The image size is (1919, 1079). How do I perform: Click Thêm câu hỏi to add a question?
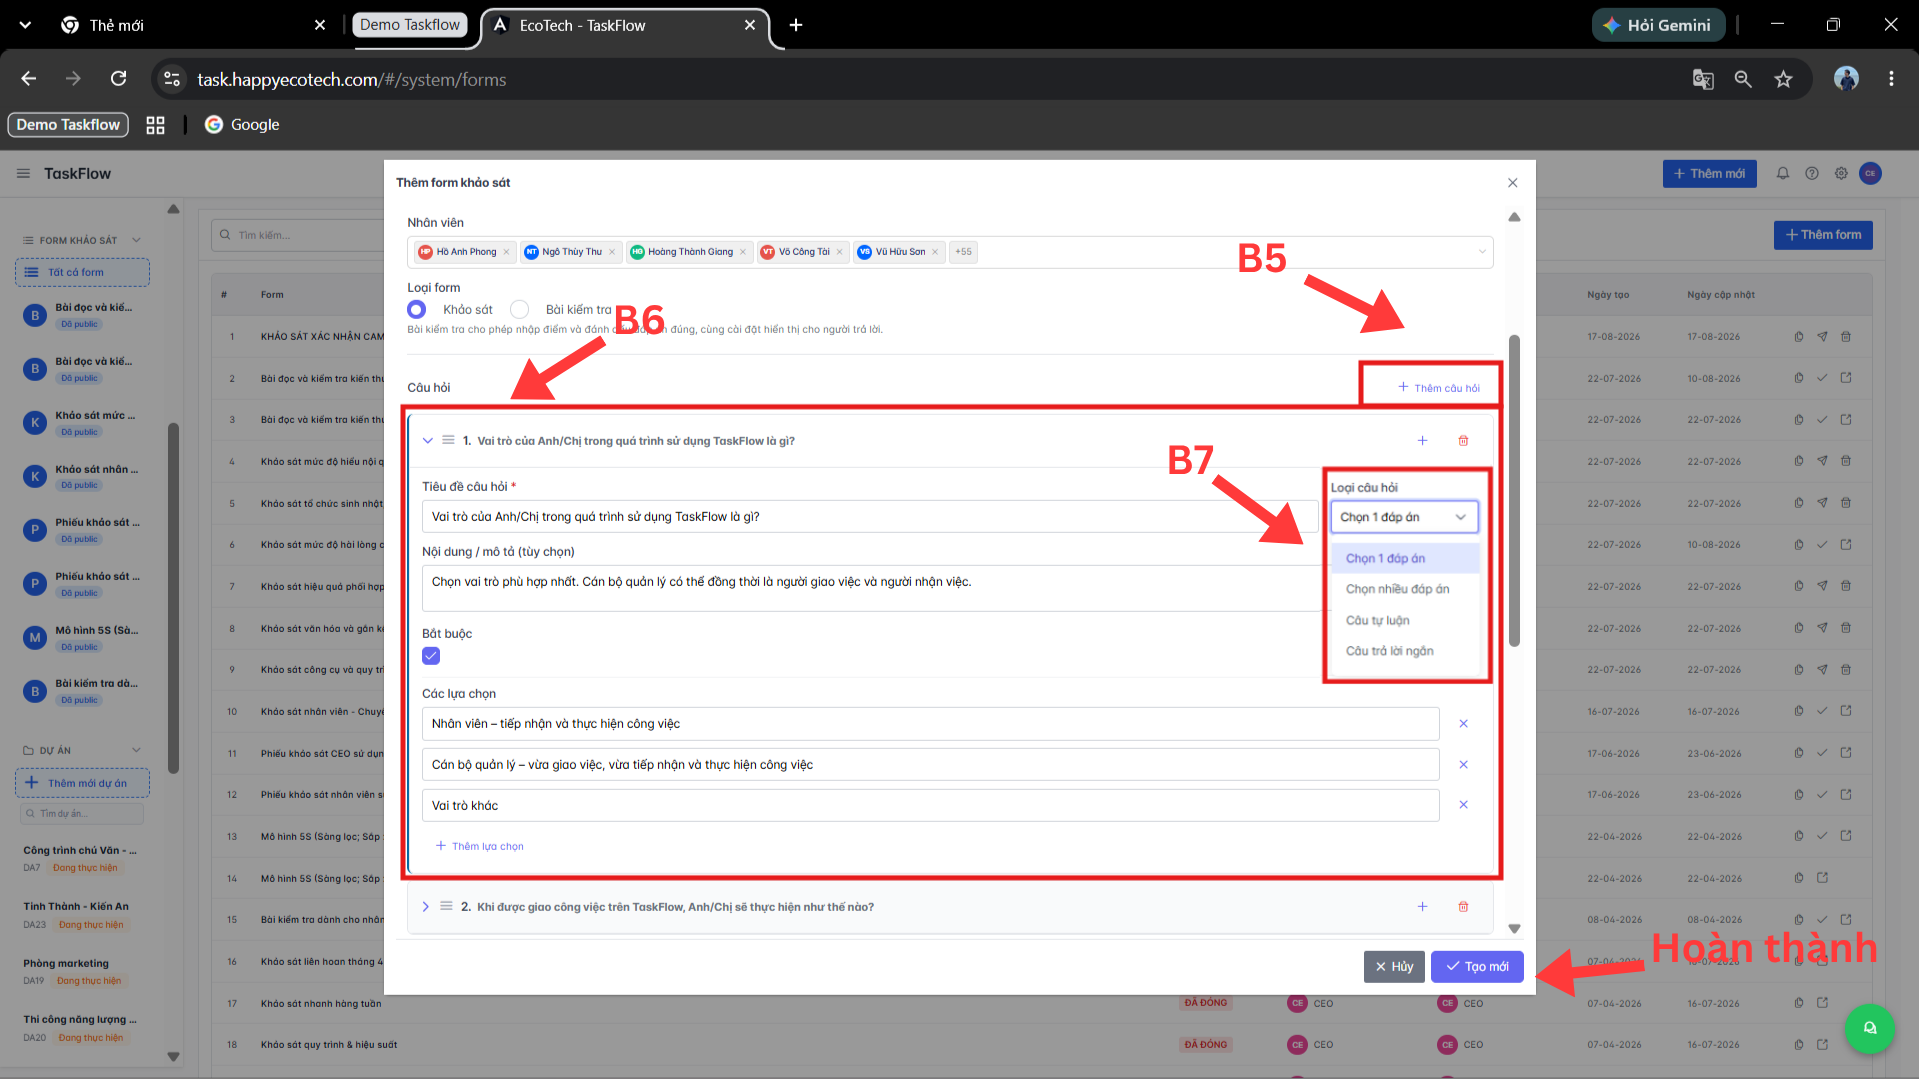point(1438,388)
